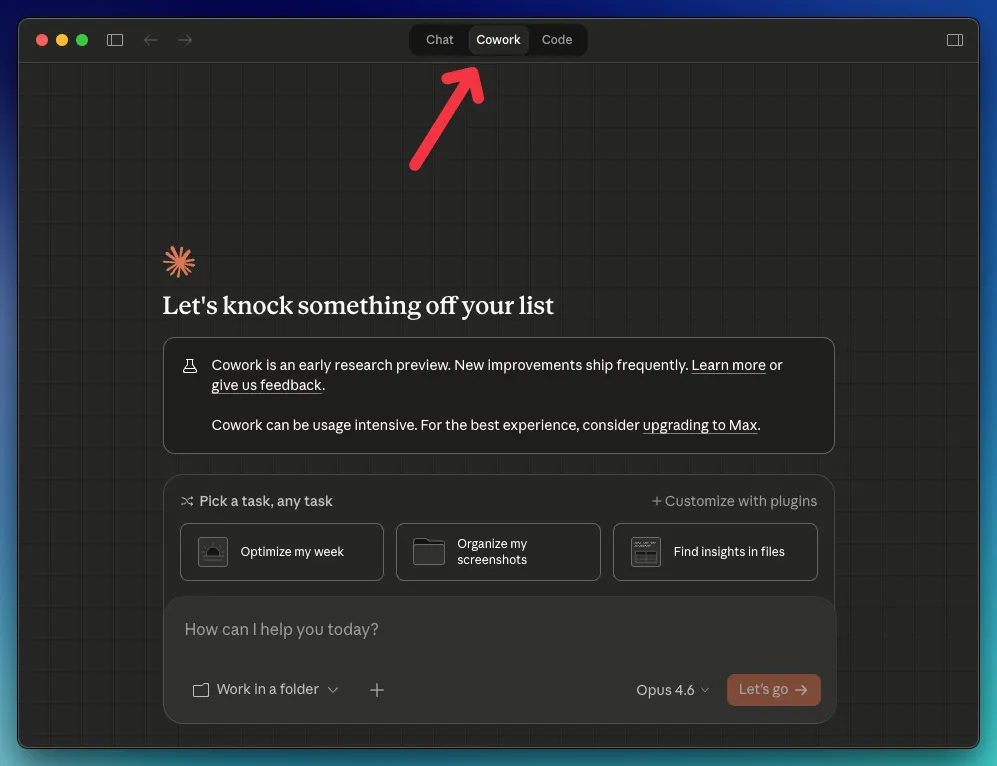Go back with the left arrow
The height and width of the screenshot is (766, 997).
151,40
